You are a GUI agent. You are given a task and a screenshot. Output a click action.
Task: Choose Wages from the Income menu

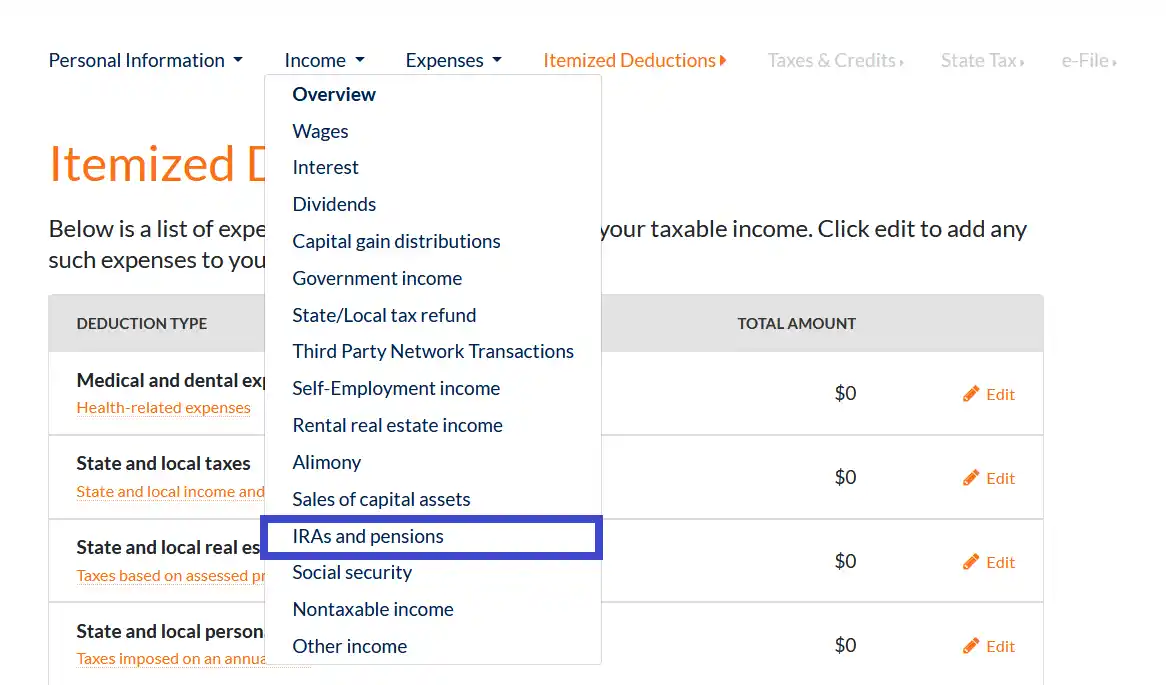pos(320,132)
